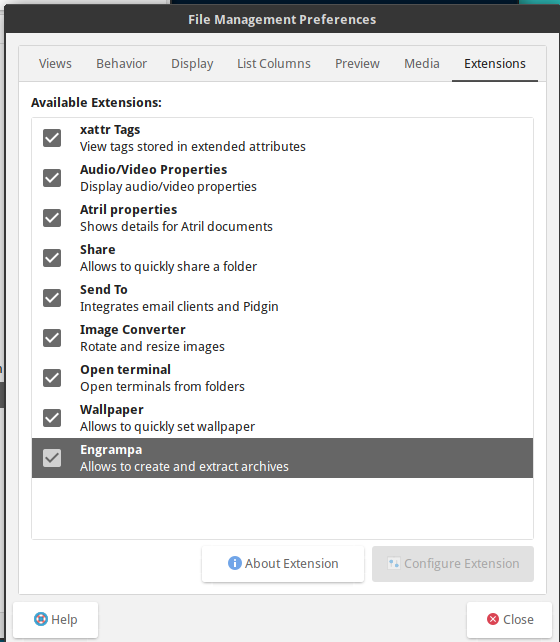Click the red X Close icon
This screenshot has width=560, height=642.
click(x=493, y=619)
